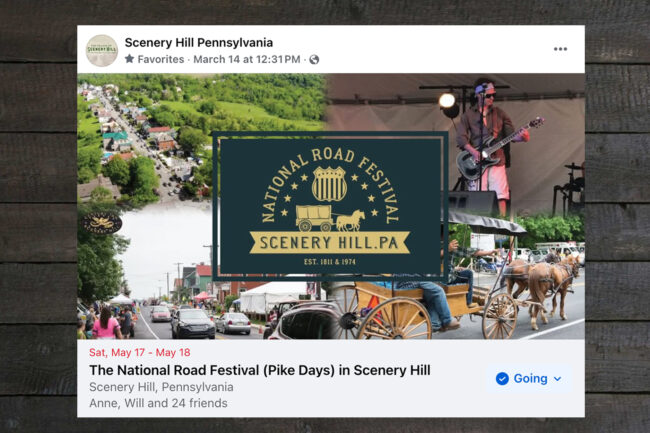Open the Scenery Hill Pennsylvania page name
650x433 pixels.
(199, 43)
